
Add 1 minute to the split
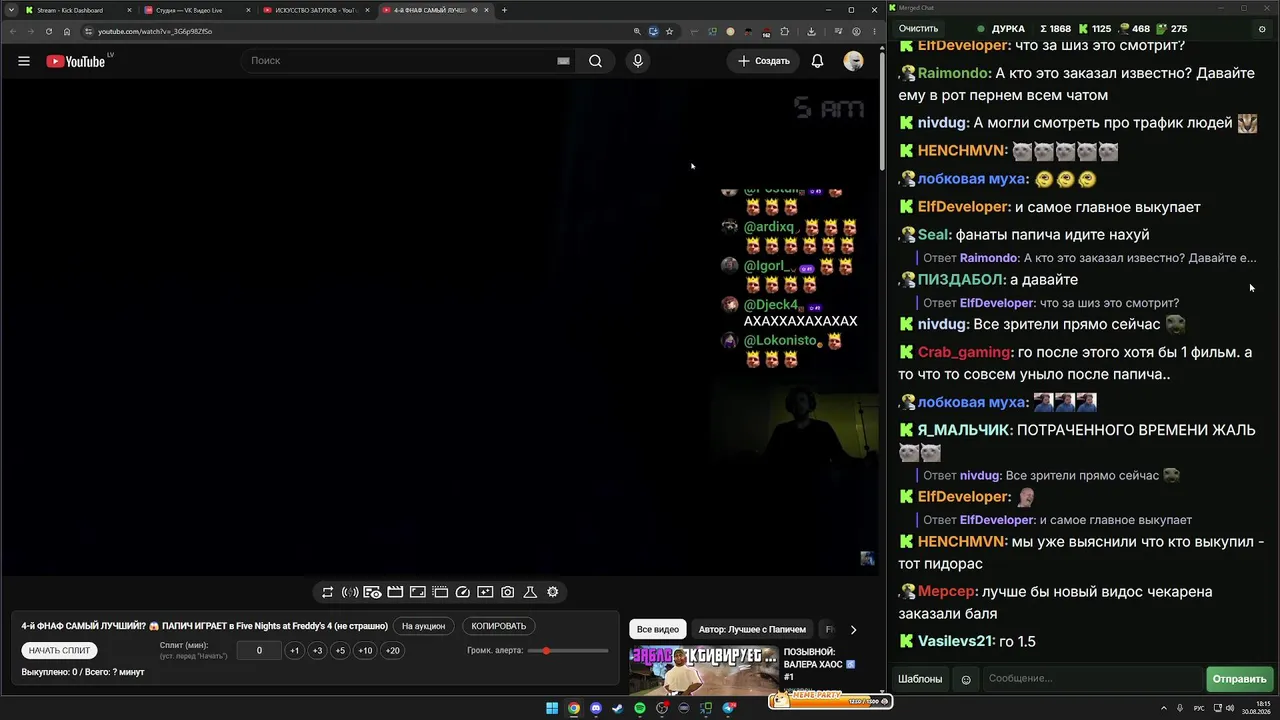point(294,650)
